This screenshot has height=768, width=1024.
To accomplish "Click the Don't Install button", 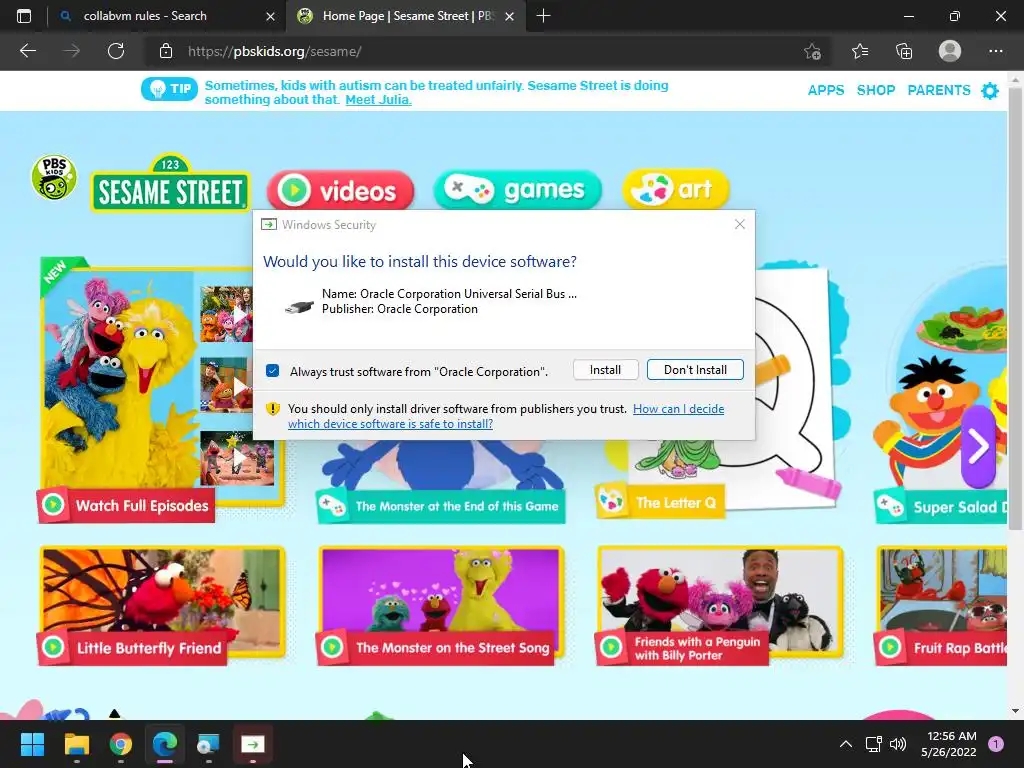I will tap(695, 370).
